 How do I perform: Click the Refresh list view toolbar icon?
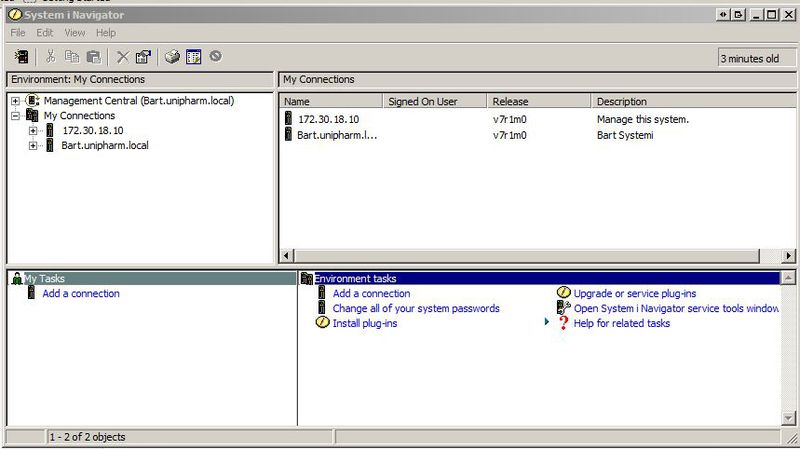point(194,57)
